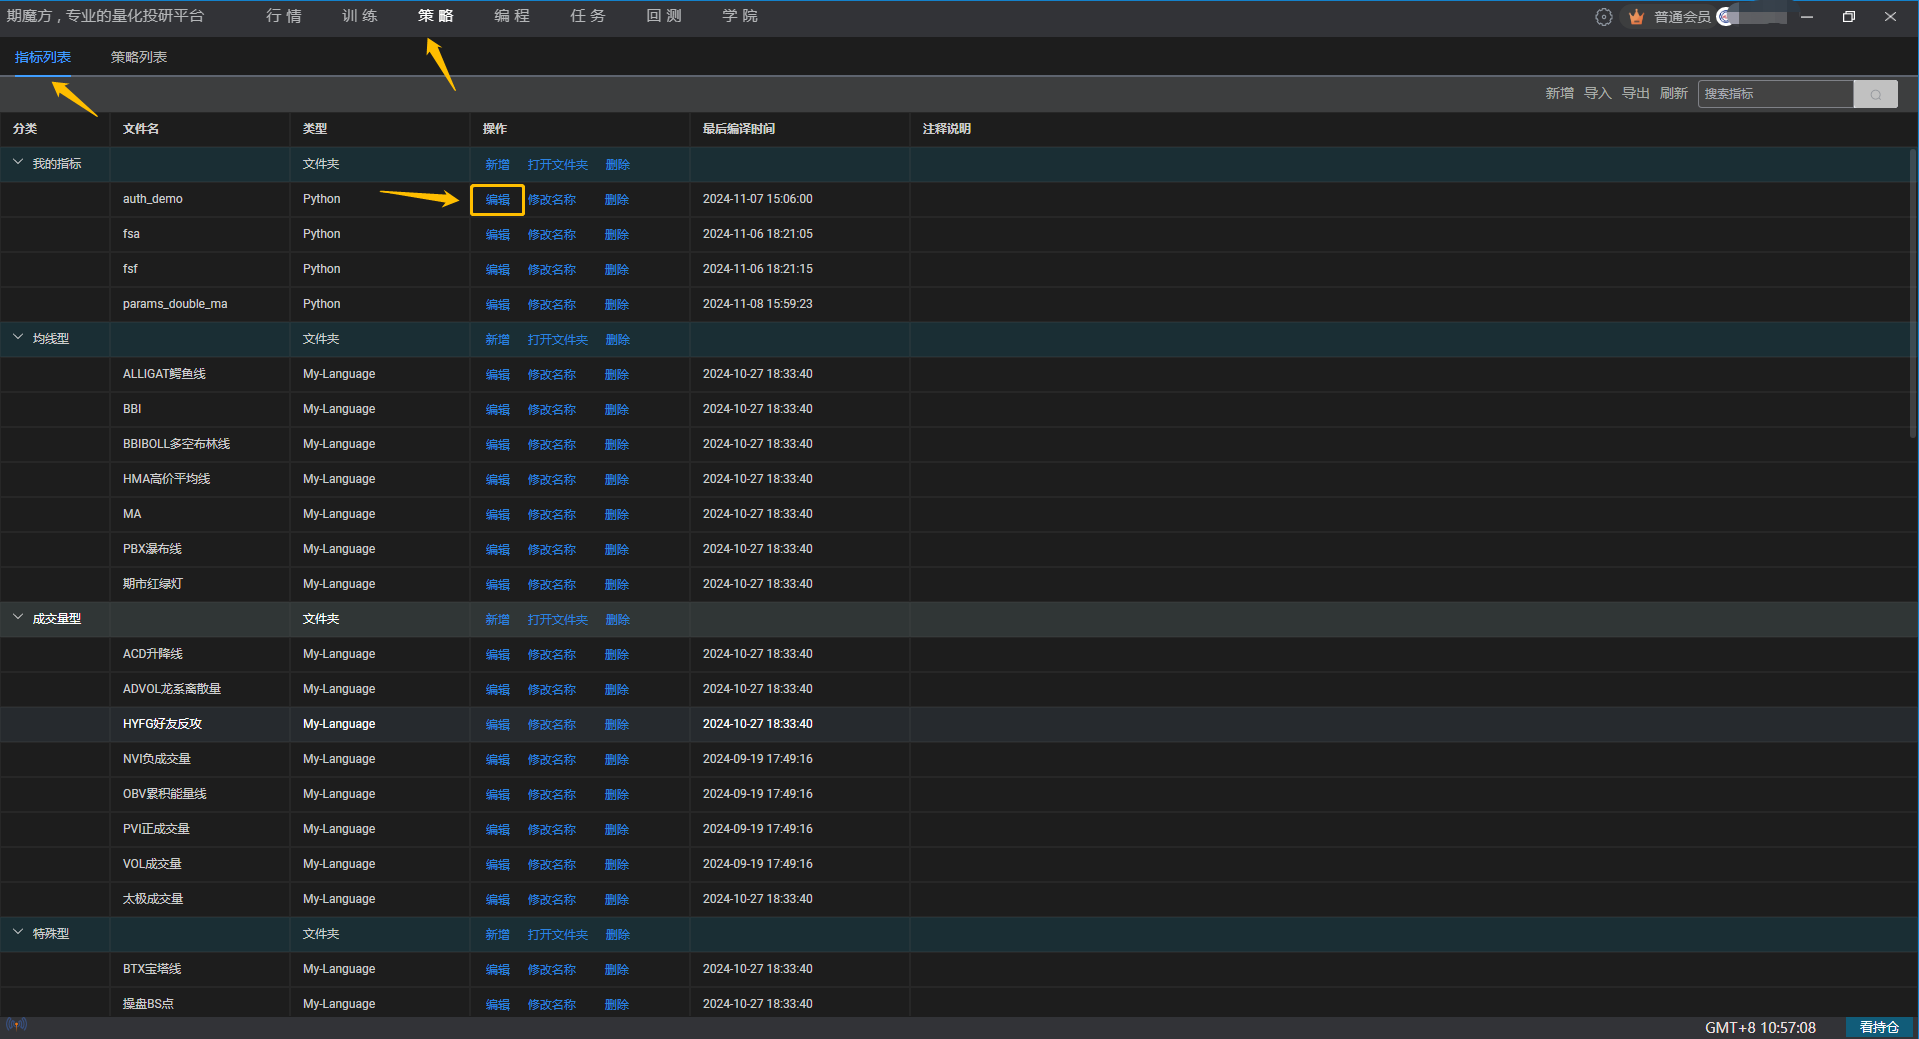Click 编辑 for BBI indicator
The height and width of the screenshot is (1039, 1919).
point(497,410)
